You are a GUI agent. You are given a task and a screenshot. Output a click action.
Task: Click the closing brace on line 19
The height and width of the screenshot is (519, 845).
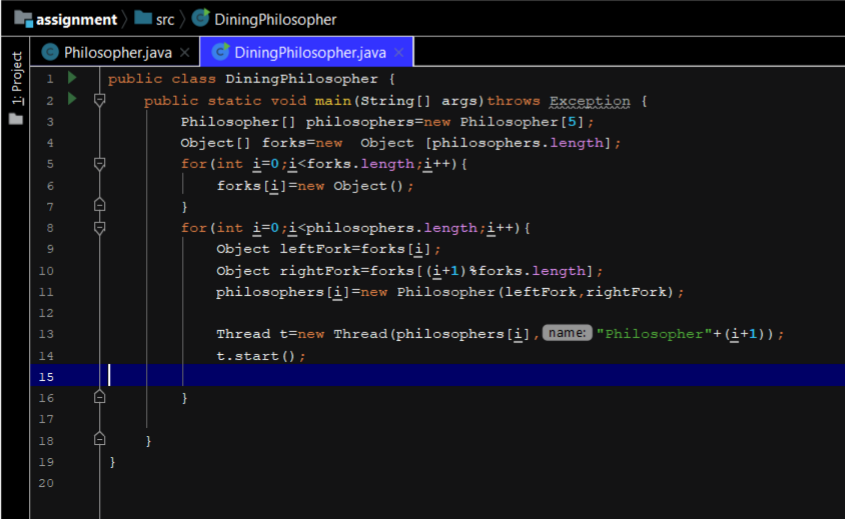[112, 462]
